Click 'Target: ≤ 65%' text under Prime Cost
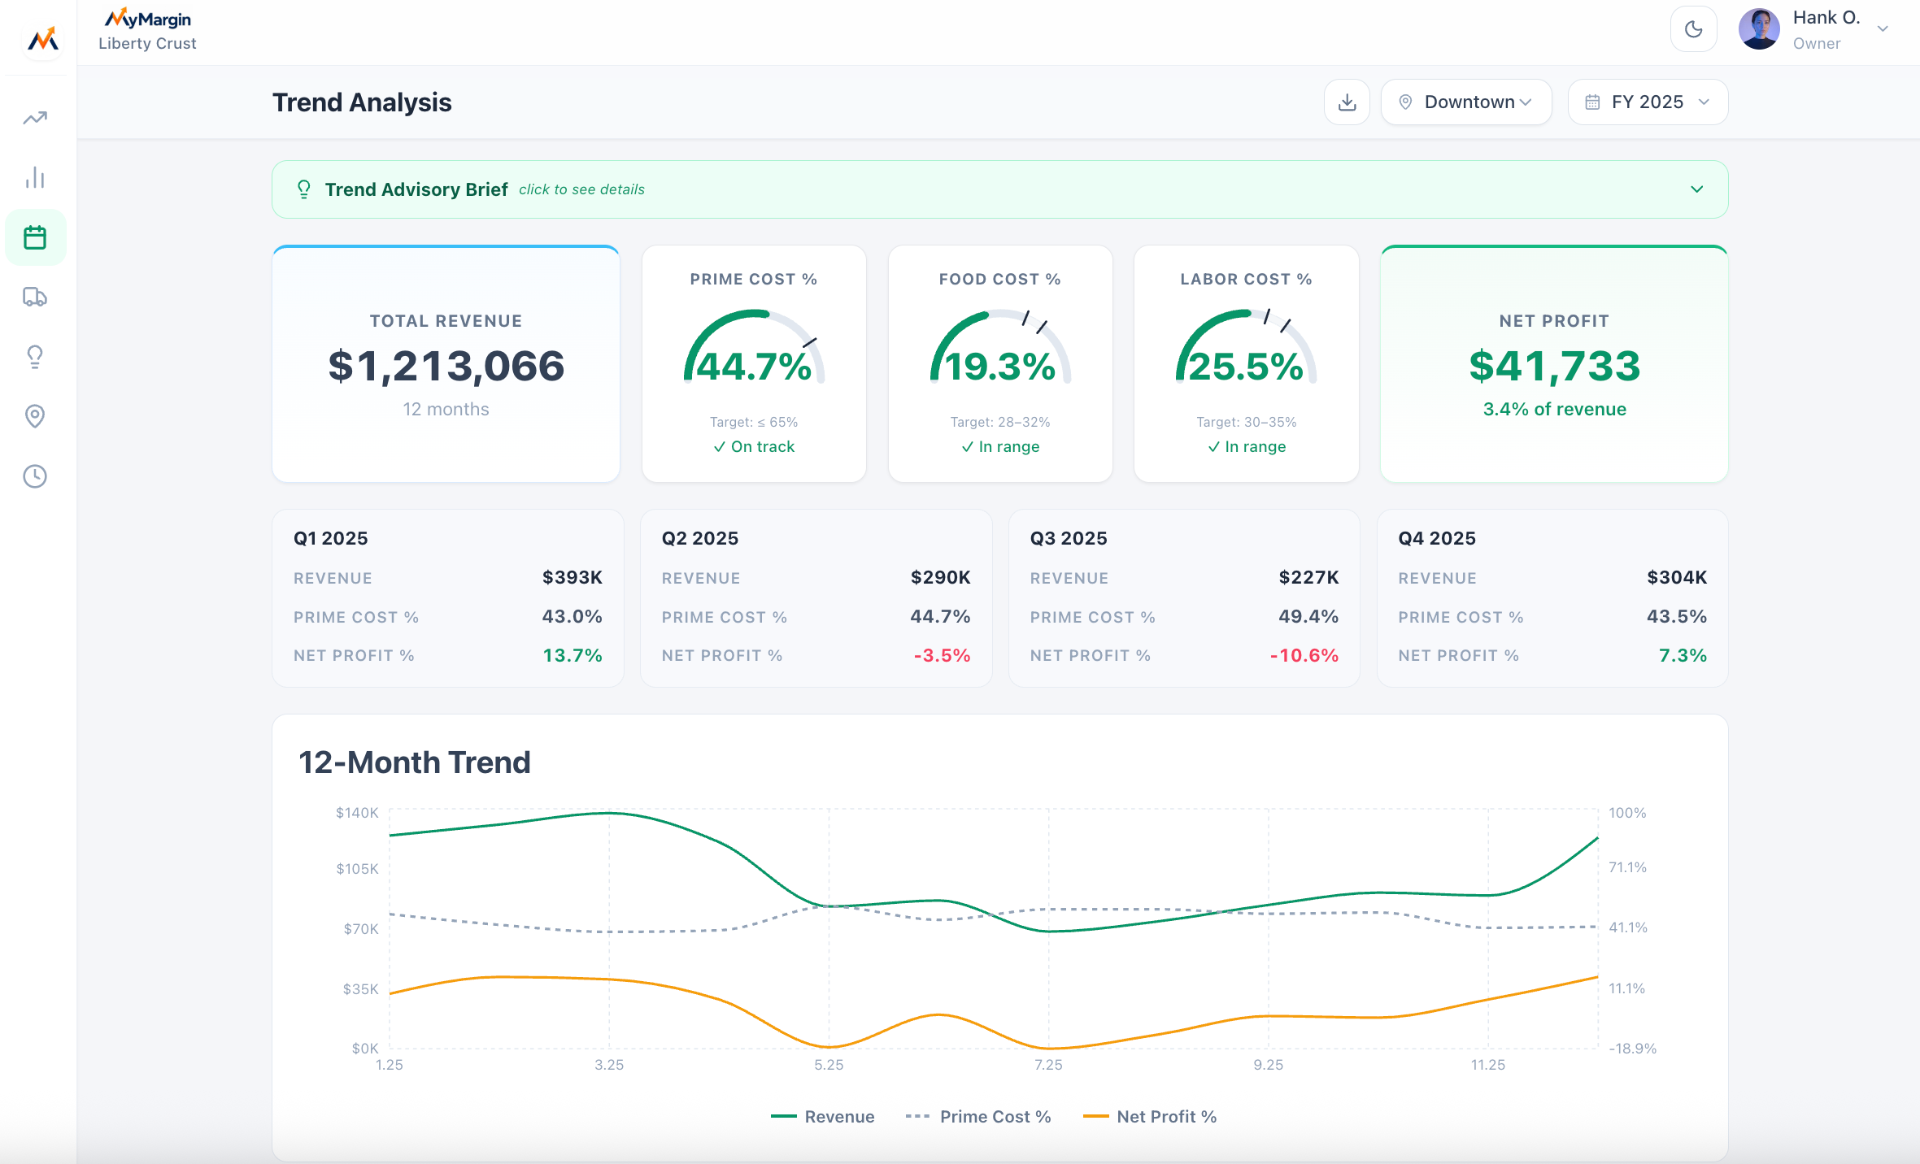This screenshot has height=1164, width=1920. pos(754,422)
